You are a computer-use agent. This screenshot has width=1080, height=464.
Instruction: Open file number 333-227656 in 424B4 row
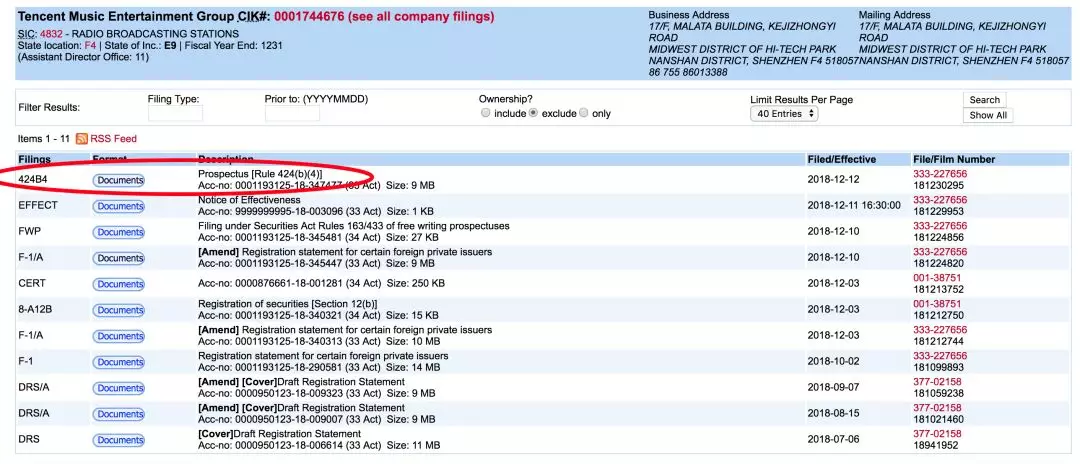940,174
